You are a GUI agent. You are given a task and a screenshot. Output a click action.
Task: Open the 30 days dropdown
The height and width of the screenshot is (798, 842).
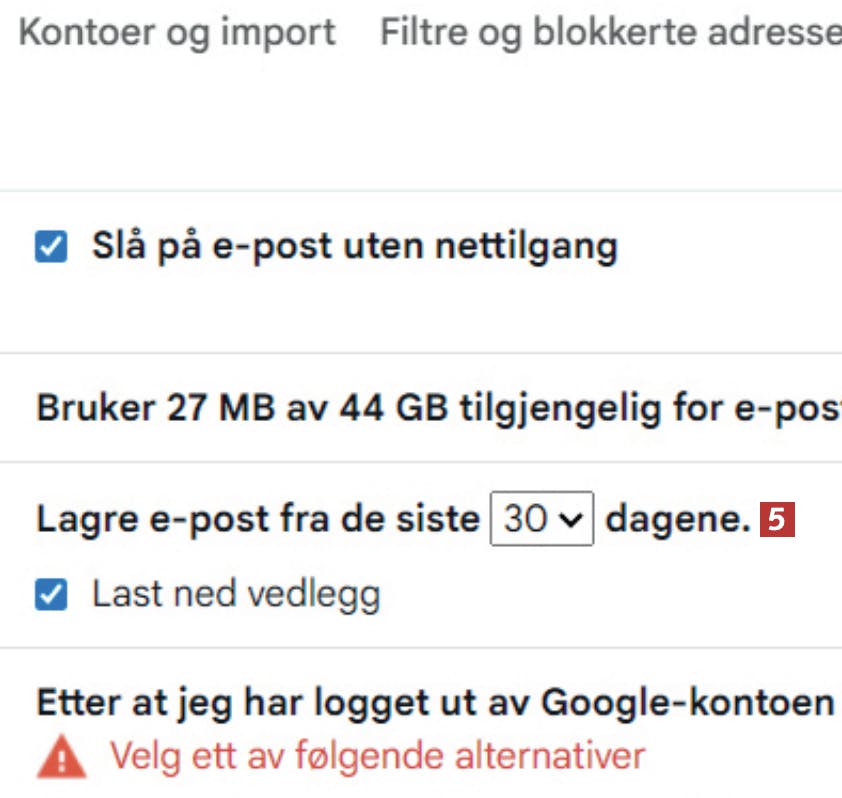point(541,520)
